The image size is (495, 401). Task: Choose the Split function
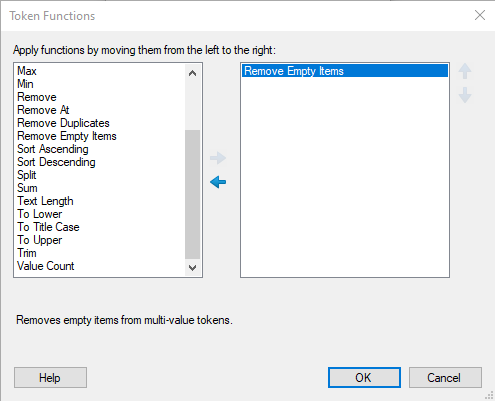click(x=27, y=175)
